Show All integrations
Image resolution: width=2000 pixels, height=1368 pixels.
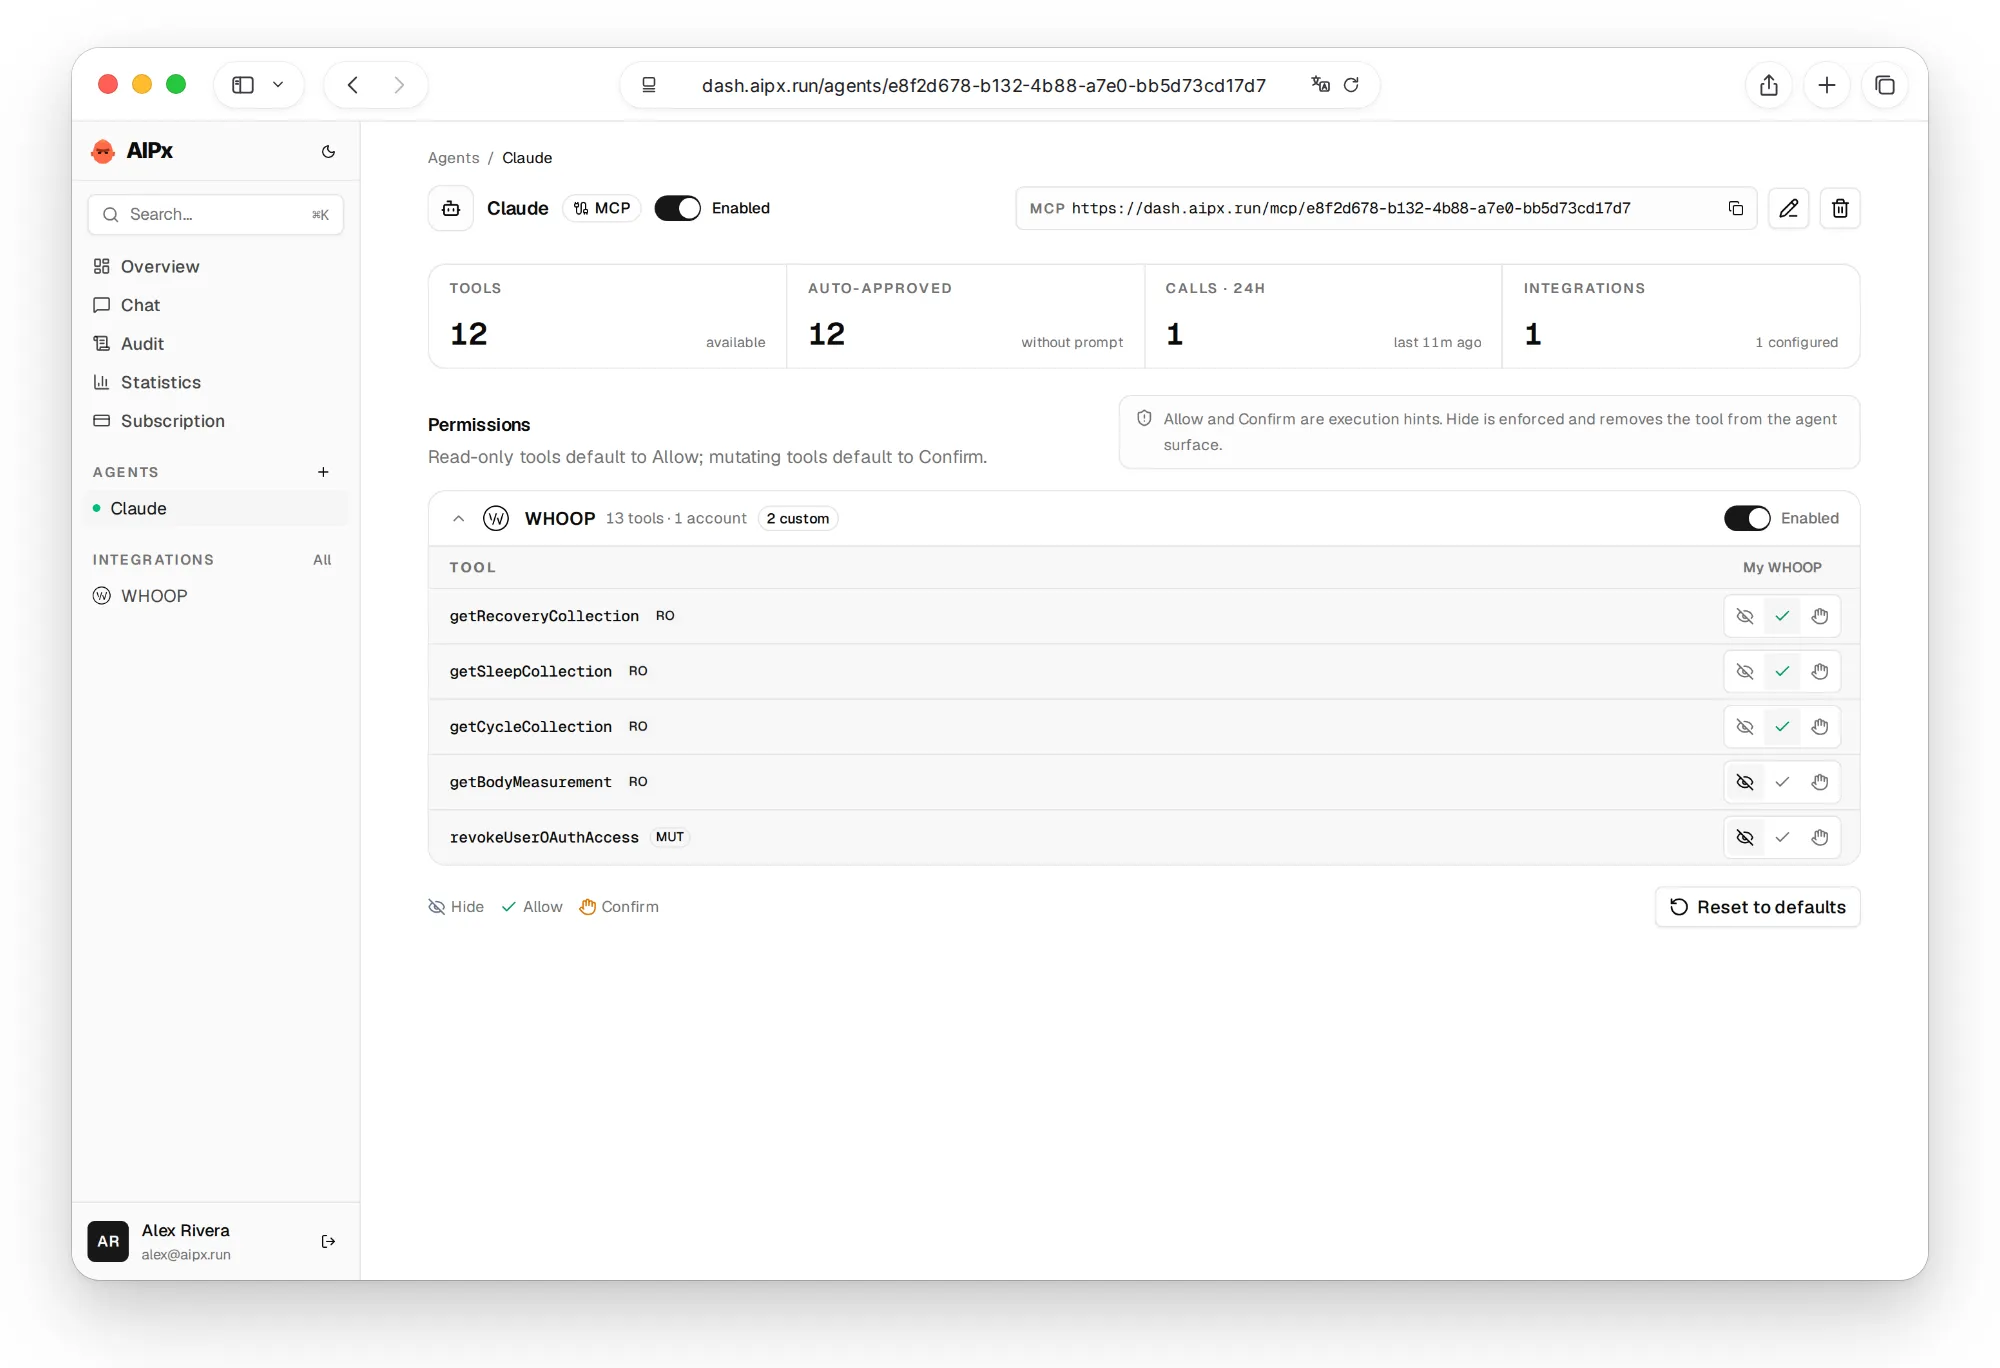(322, 560)
